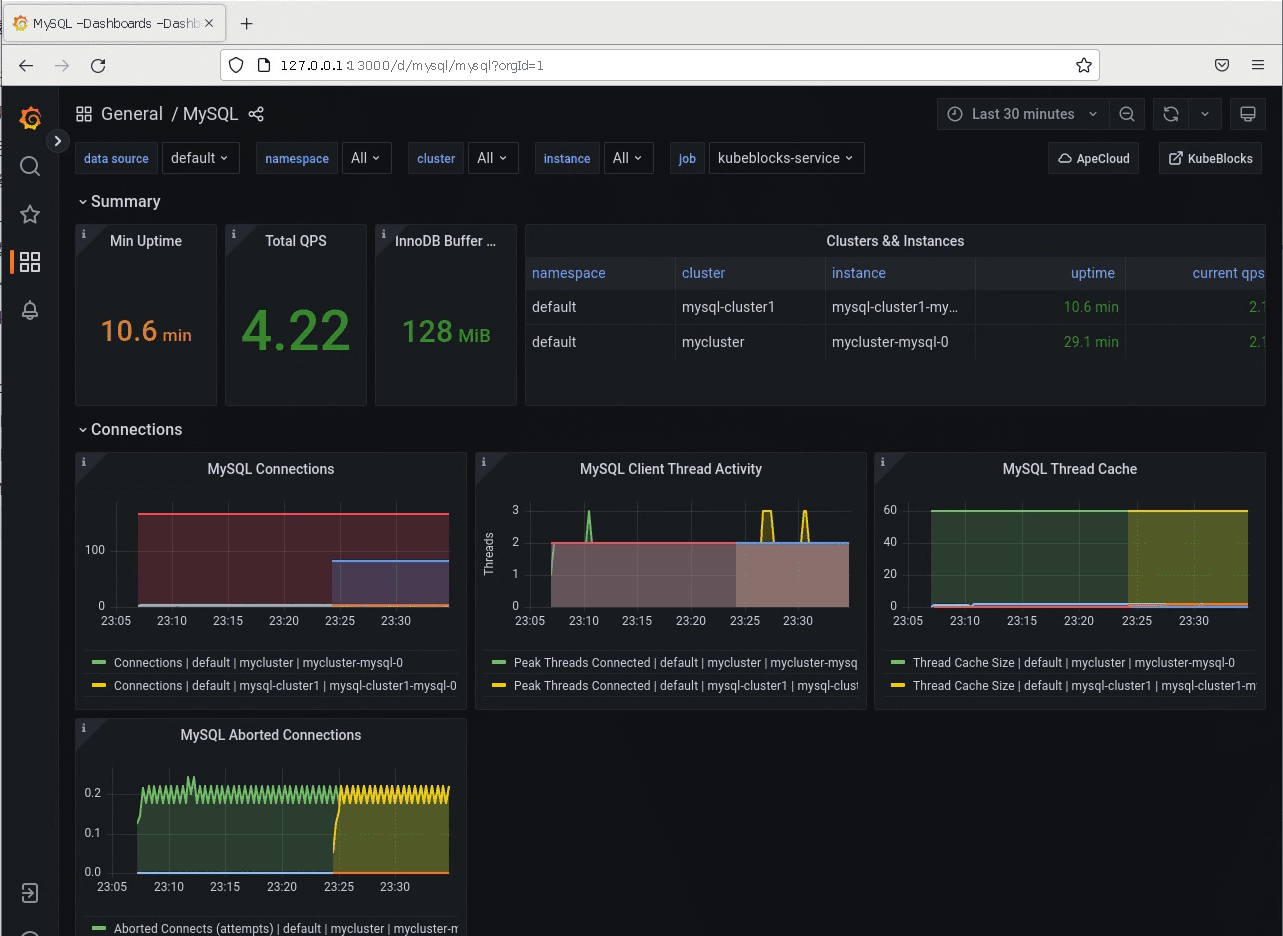Open the MySQL Thread Cache panel title menu
Screen dimensions: 1283x936
point(1070,469)
